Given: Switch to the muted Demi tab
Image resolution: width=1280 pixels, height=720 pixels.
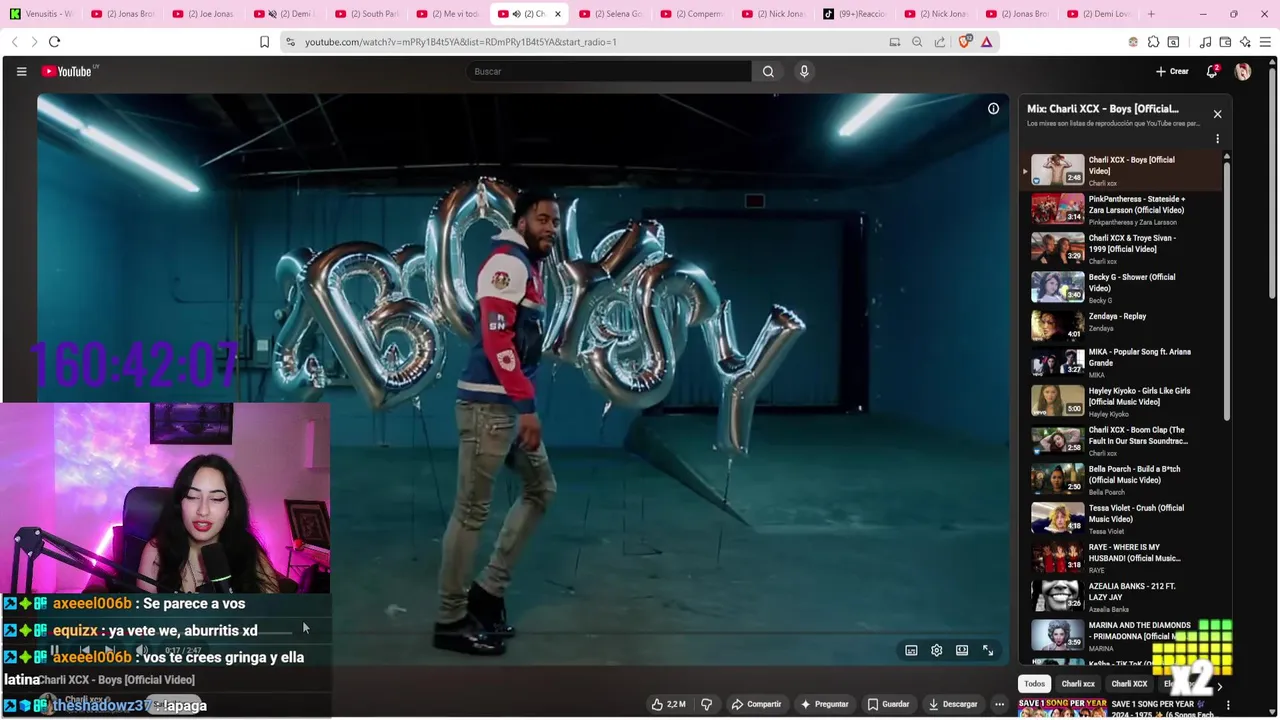Looking at the screenshot, I should point(286,14).
